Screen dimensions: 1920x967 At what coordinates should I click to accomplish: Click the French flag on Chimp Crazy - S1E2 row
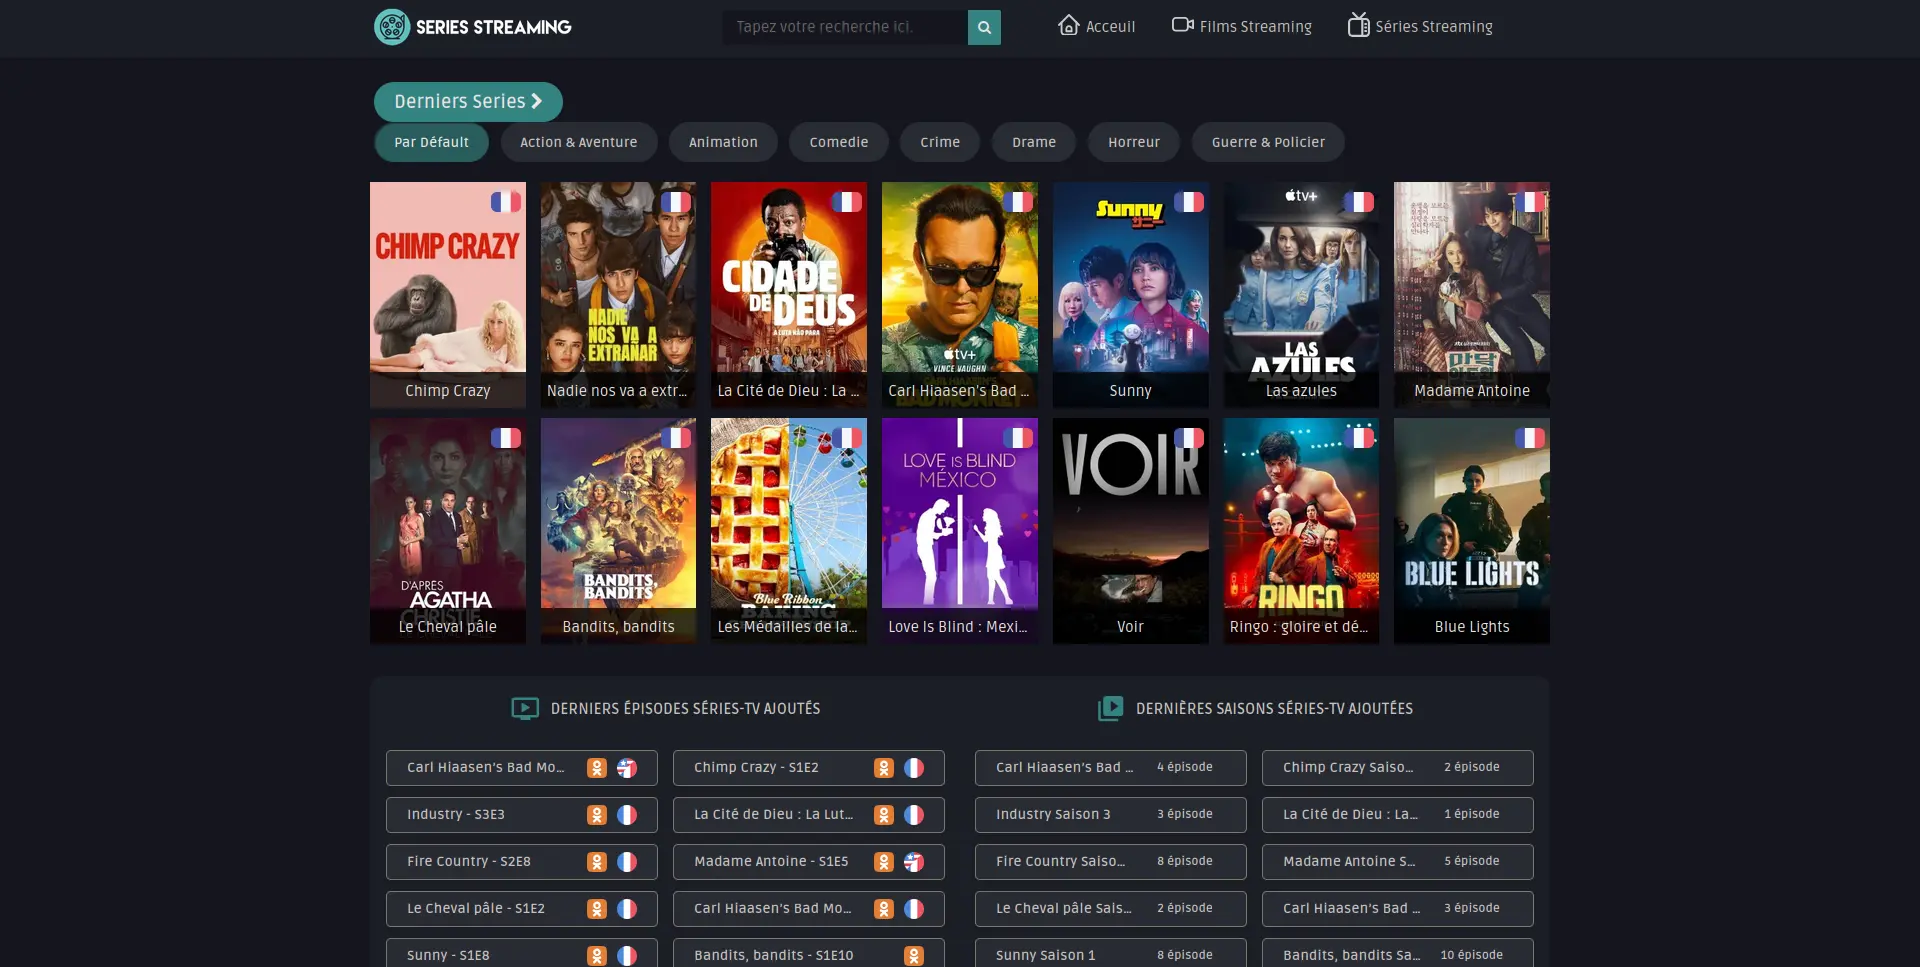[x=914, y=768]
